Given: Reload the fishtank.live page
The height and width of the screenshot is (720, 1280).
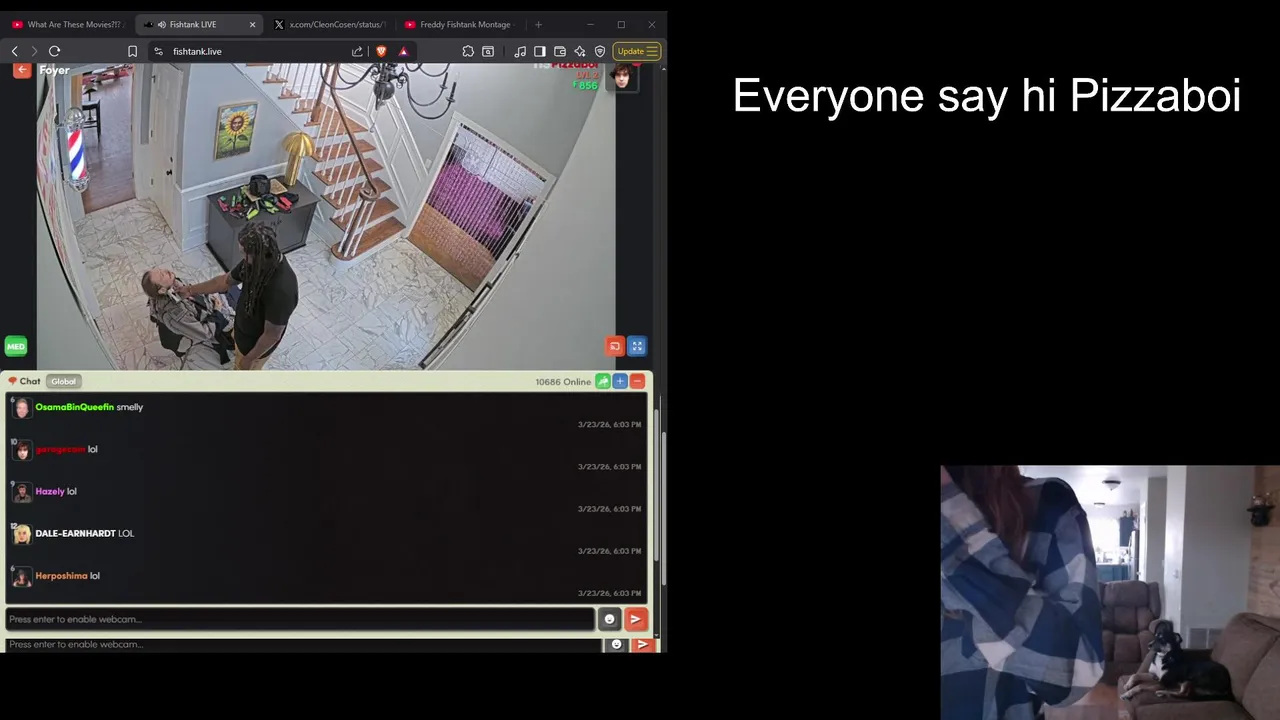Looking at the screenshot, I should coord(55,51).
